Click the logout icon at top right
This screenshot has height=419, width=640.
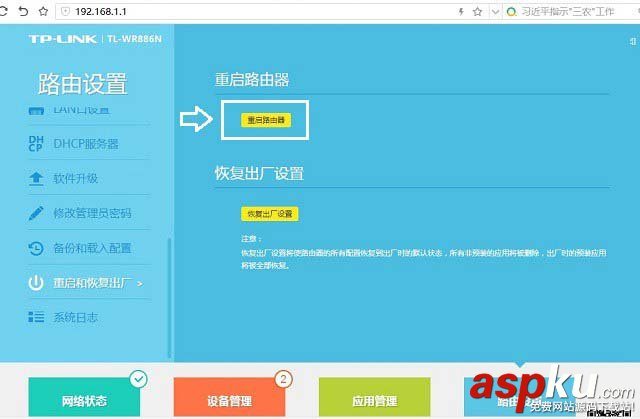[x=633, y=41]
